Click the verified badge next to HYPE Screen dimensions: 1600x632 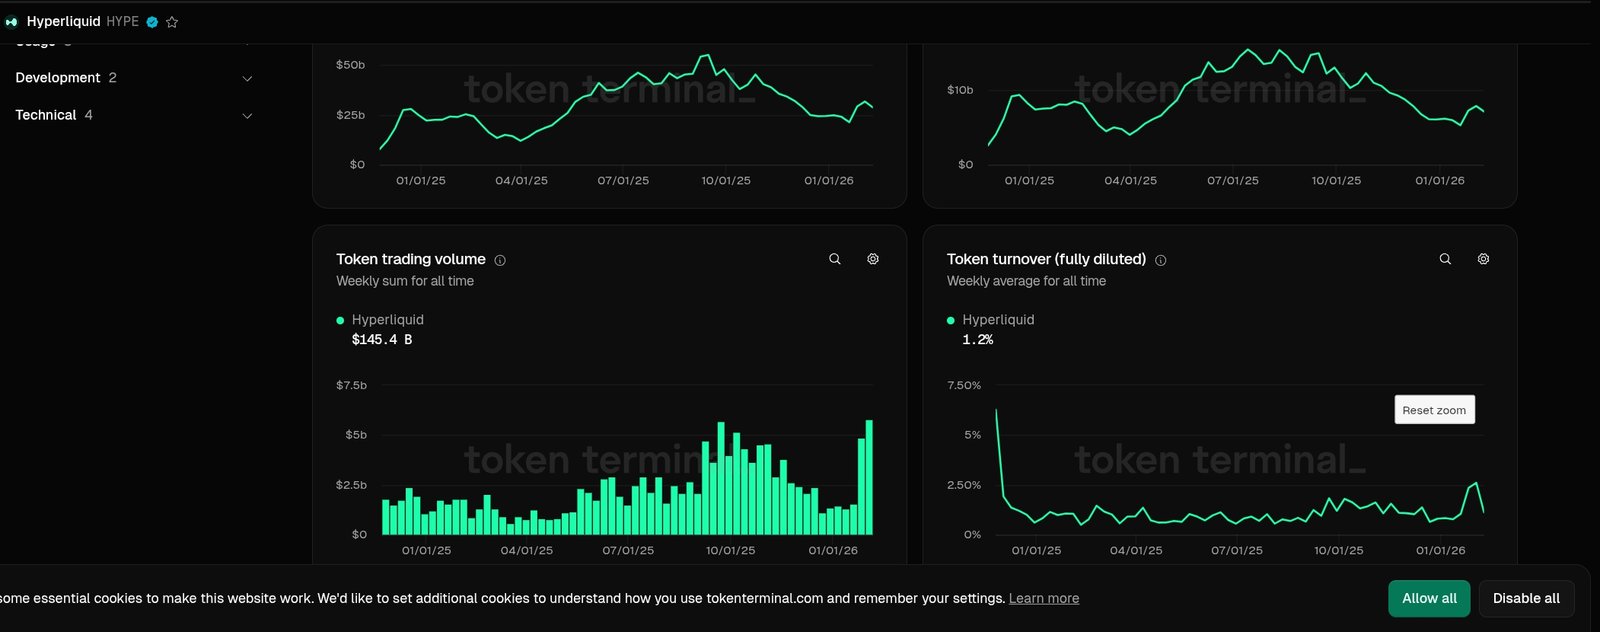[152, 22]
